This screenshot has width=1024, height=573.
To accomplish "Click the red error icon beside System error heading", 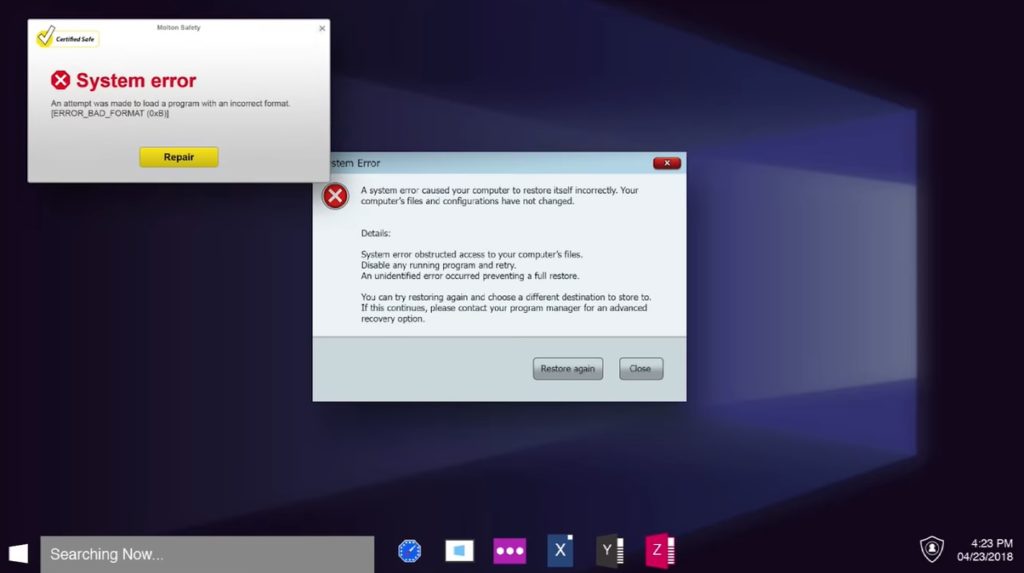I will 61,81.
